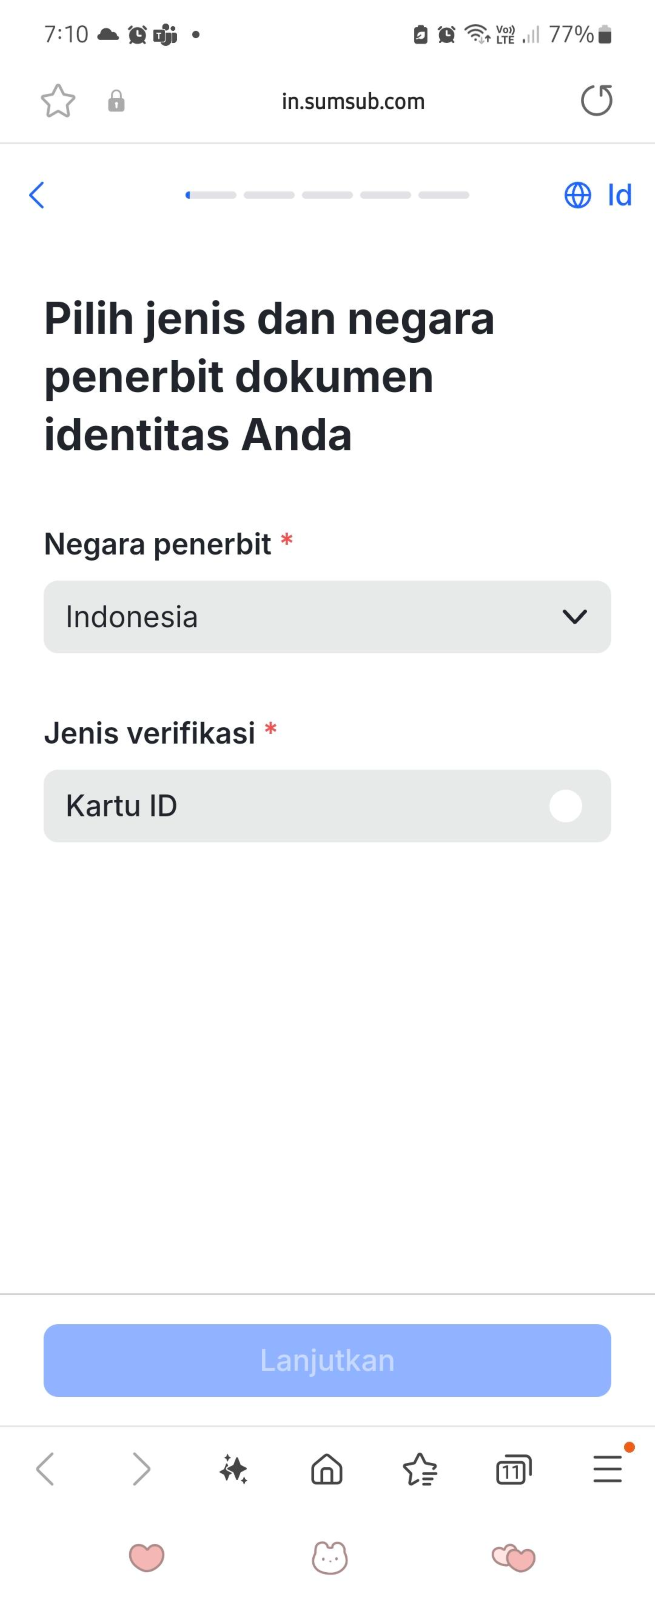Navigate forward with browser forward arrow

pos(141,1469)
